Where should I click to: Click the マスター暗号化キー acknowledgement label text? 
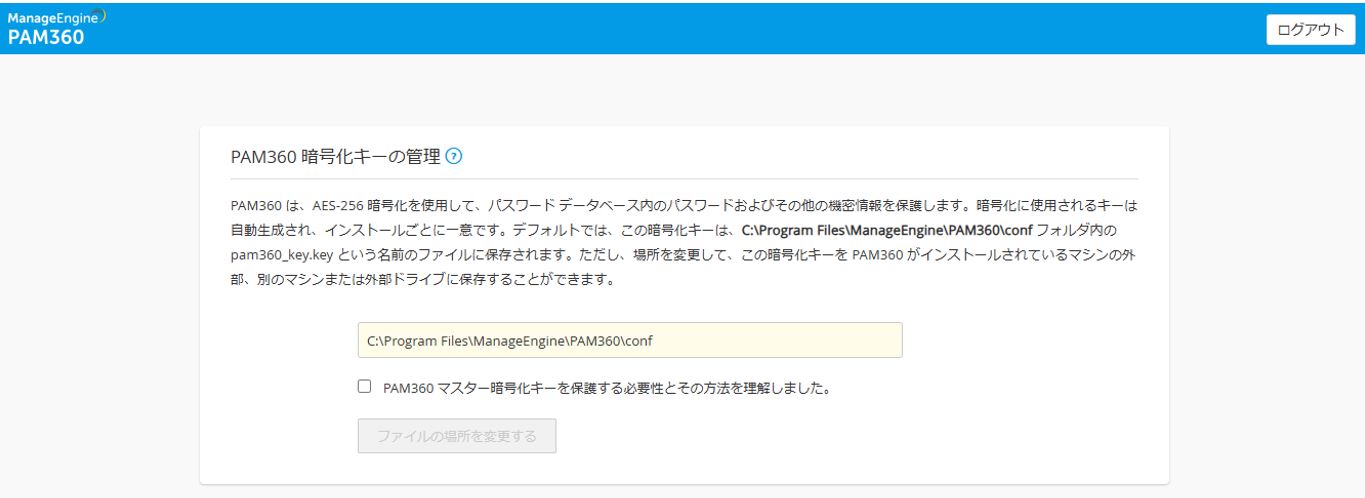coord(607,387)
